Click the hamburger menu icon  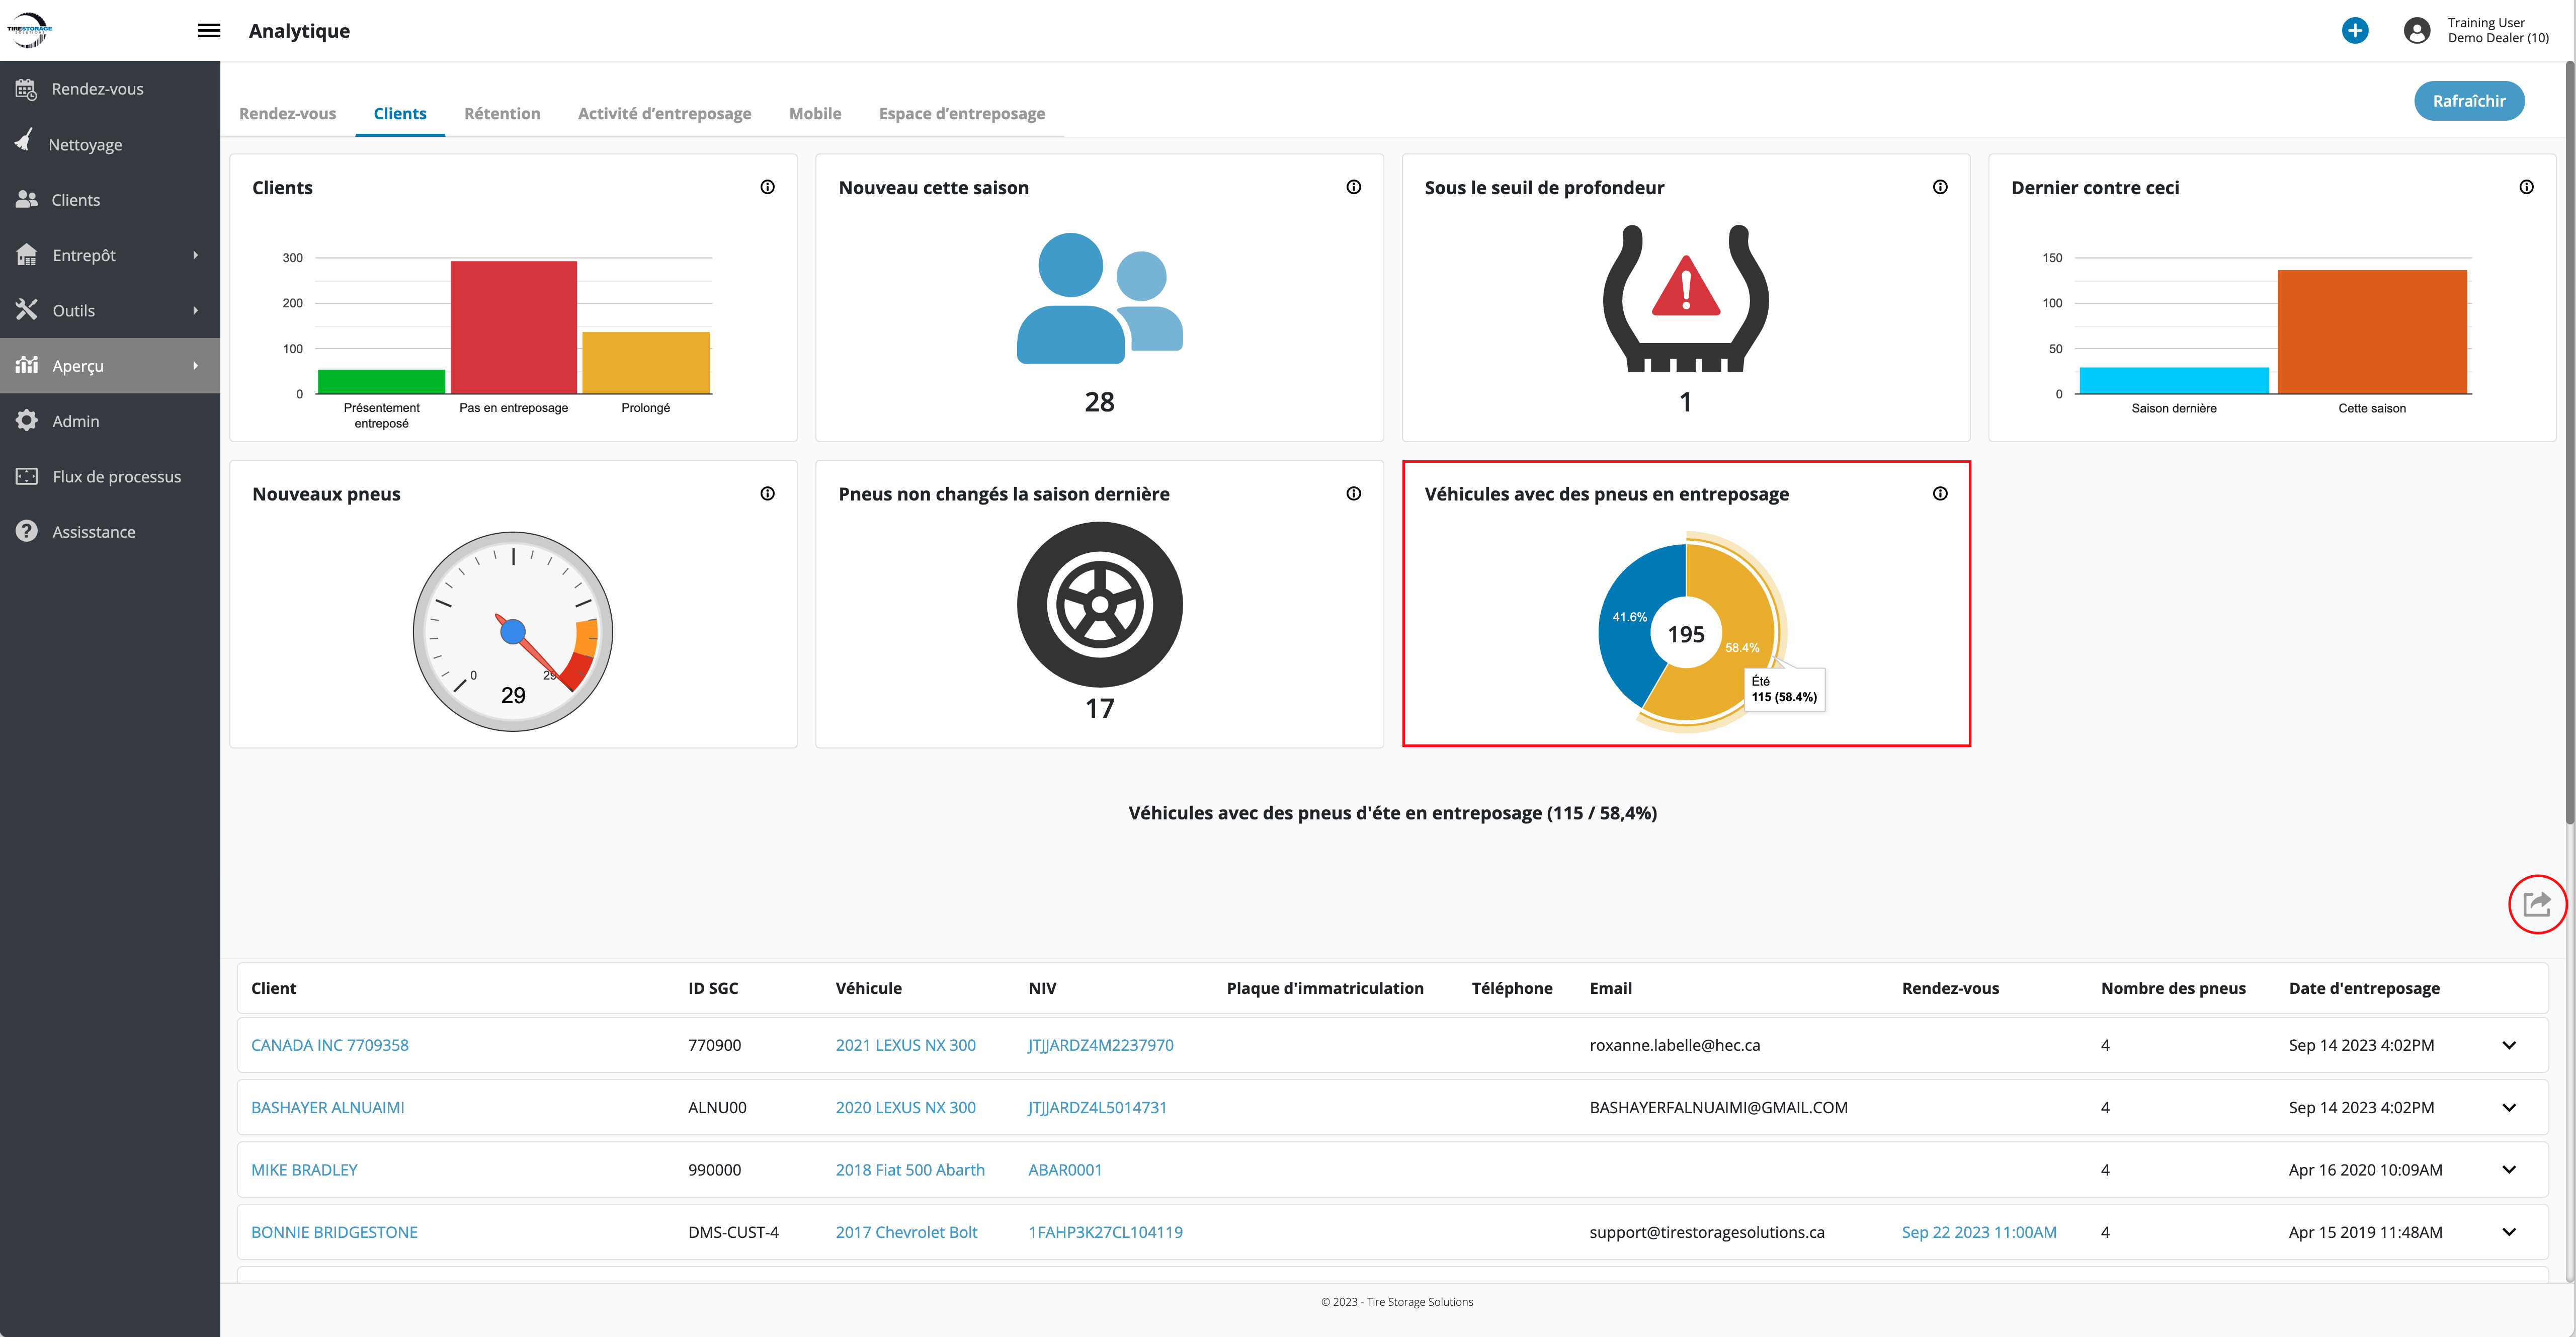click(209, 30)
